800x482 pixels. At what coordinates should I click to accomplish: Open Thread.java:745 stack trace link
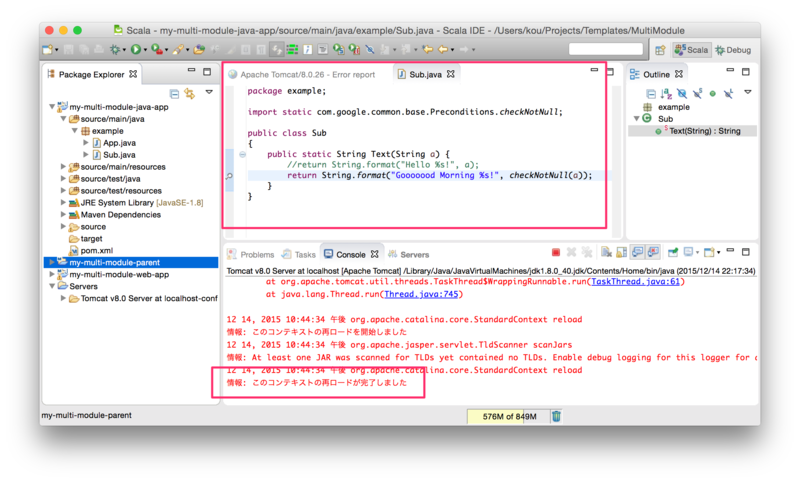[421, 294]
